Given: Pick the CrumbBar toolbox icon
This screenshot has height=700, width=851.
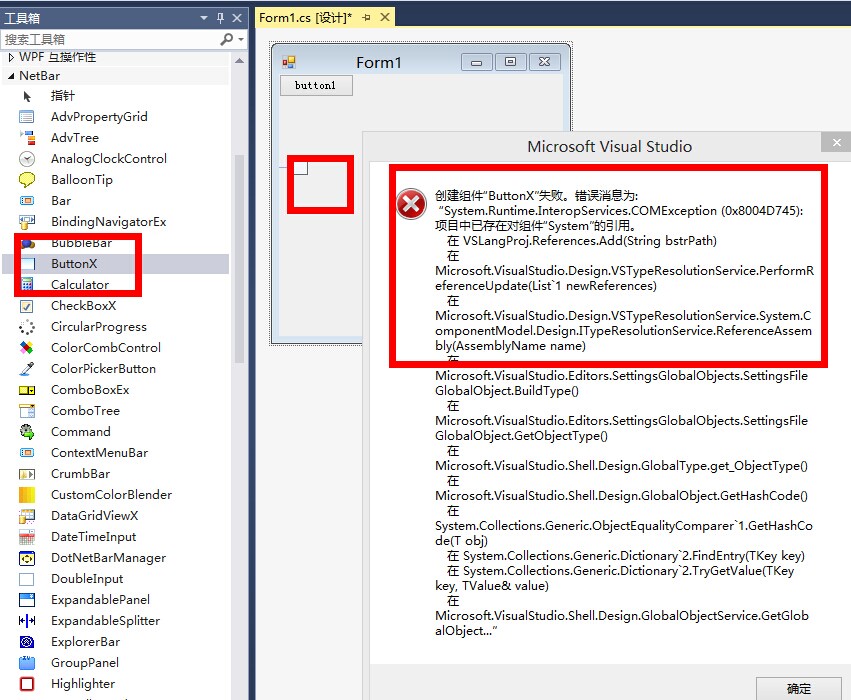Looking at the screenshot, I should tap(27, 474).
